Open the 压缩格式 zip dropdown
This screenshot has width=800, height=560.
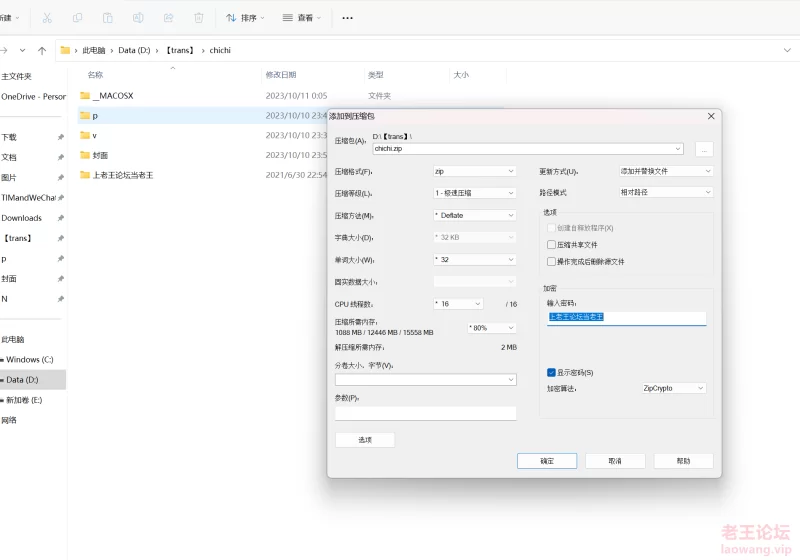coord(475,171)
